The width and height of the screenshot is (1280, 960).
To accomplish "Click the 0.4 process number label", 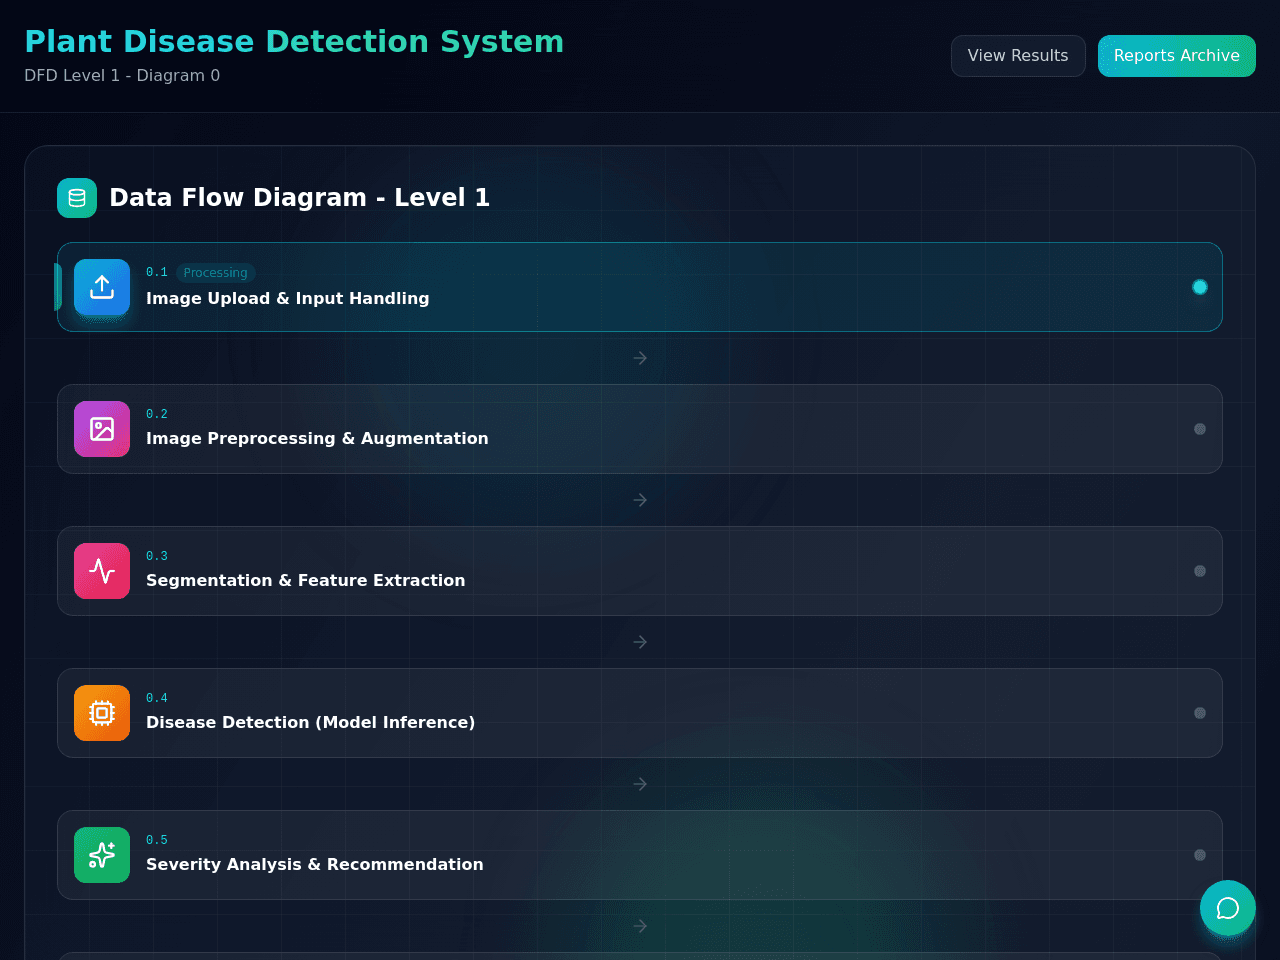I will (x=157, y=698).
